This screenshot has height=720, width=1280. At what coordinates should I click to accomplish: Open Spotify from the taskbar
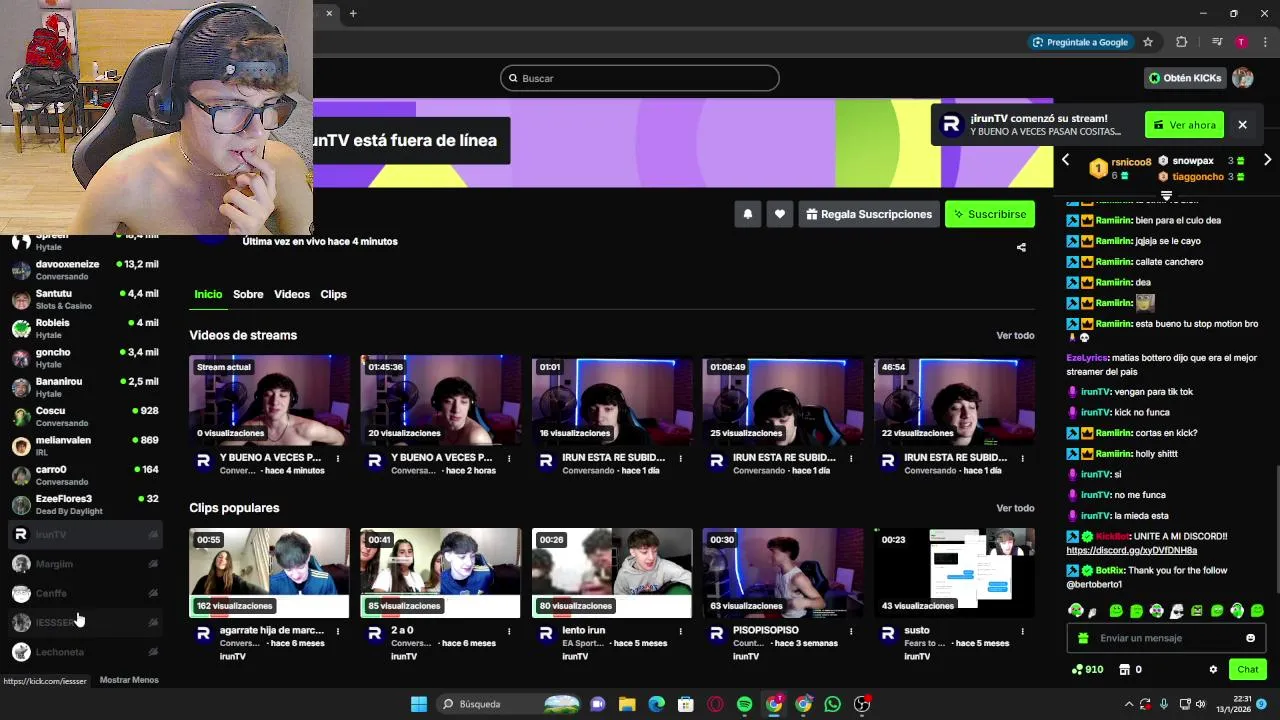744,704
